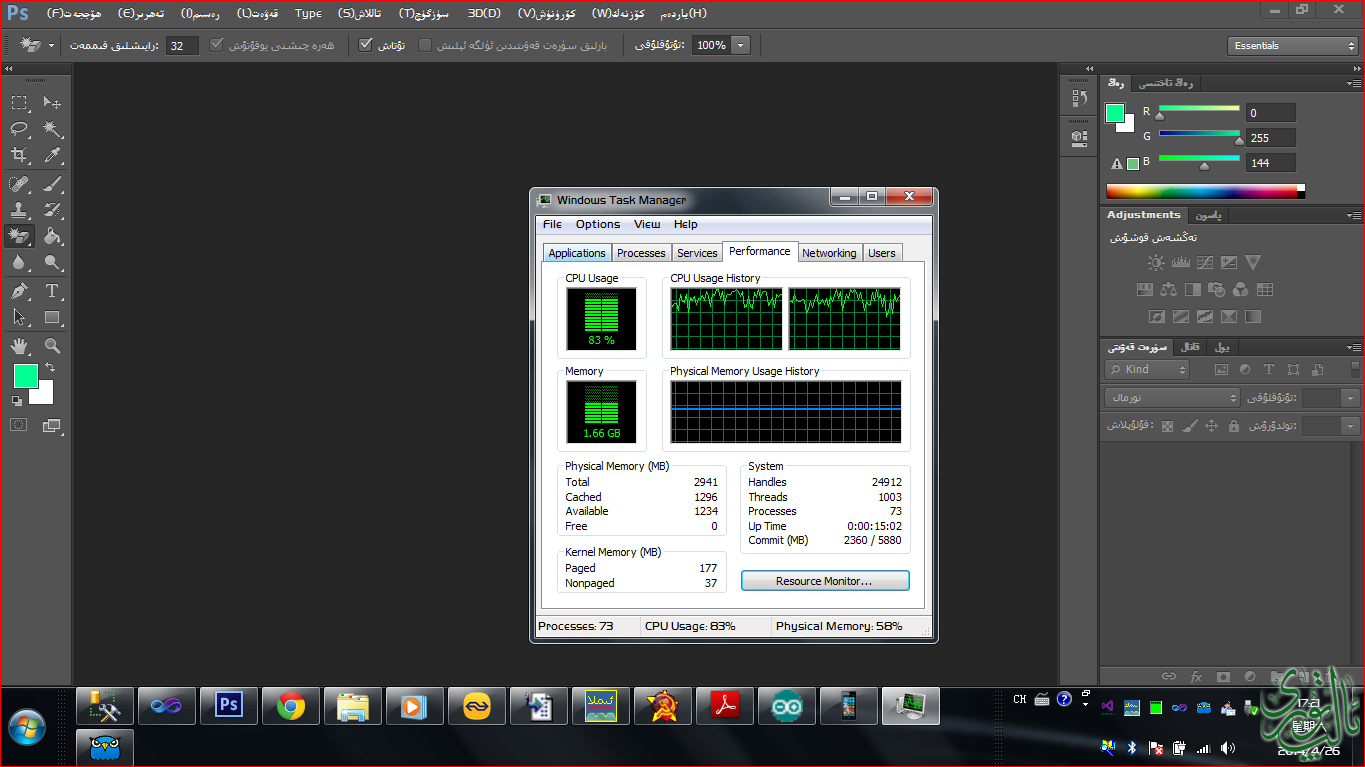Select the Rectangular Marquee tool
Viewport: 1365px width, 767px height.
pyautogui.click(x=19, y=102)
